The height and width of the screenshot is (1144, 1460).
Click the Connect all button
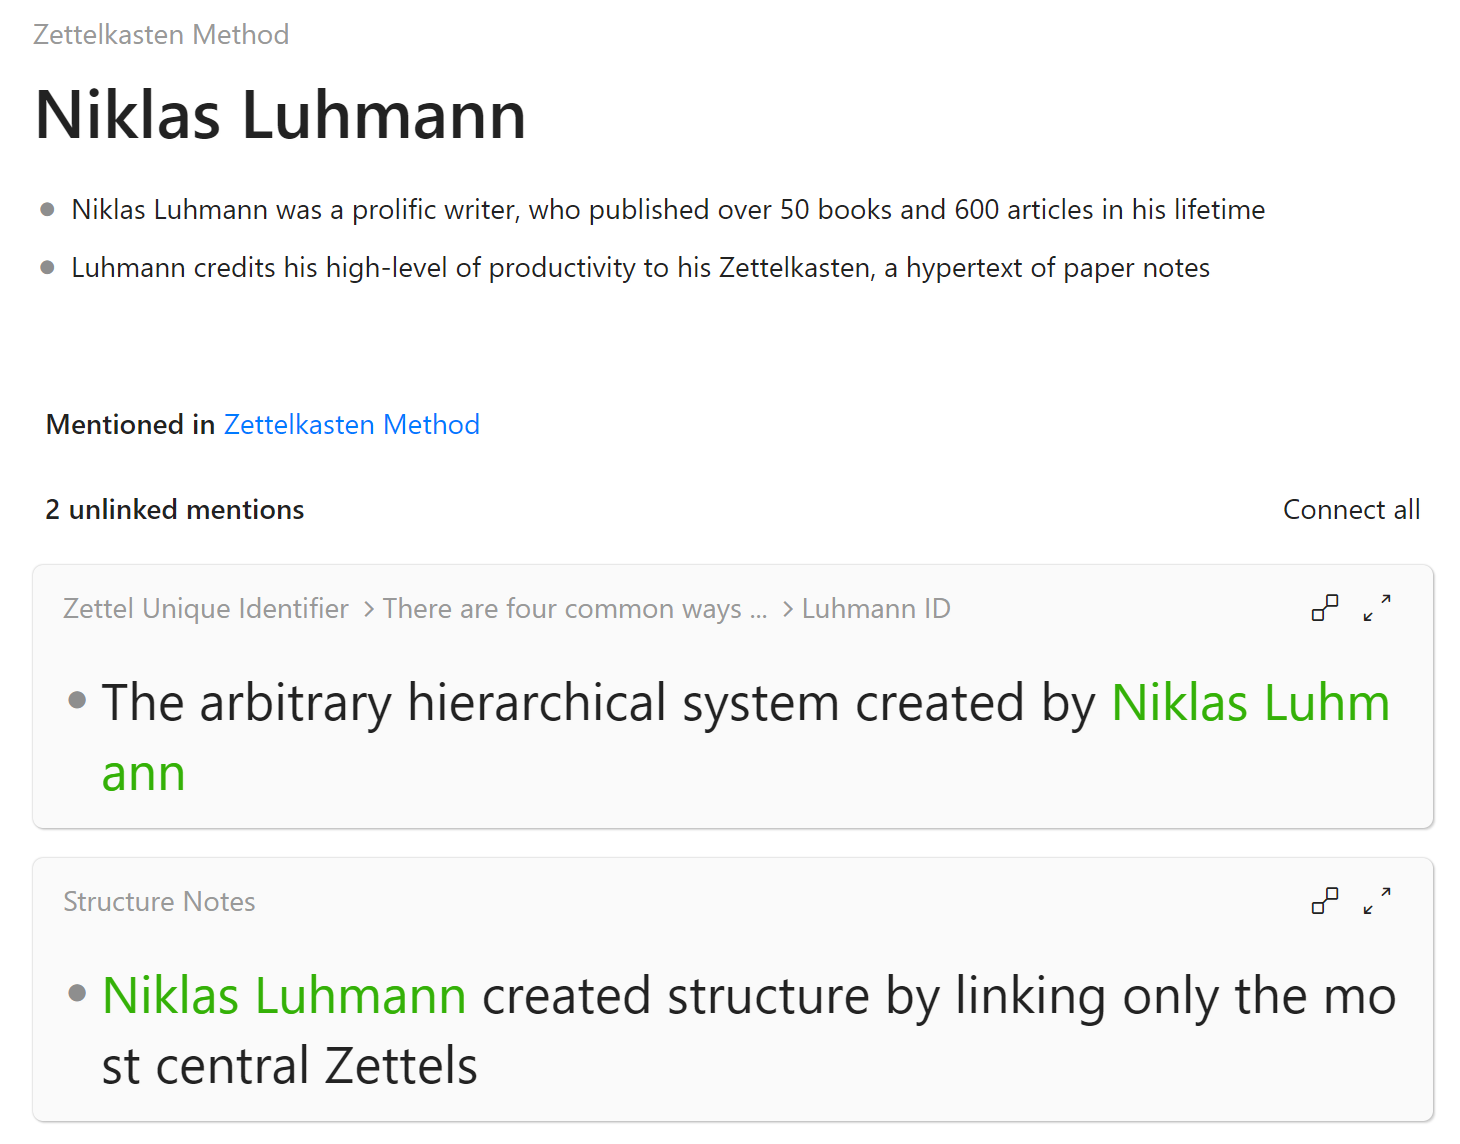tap(1351, 510)
